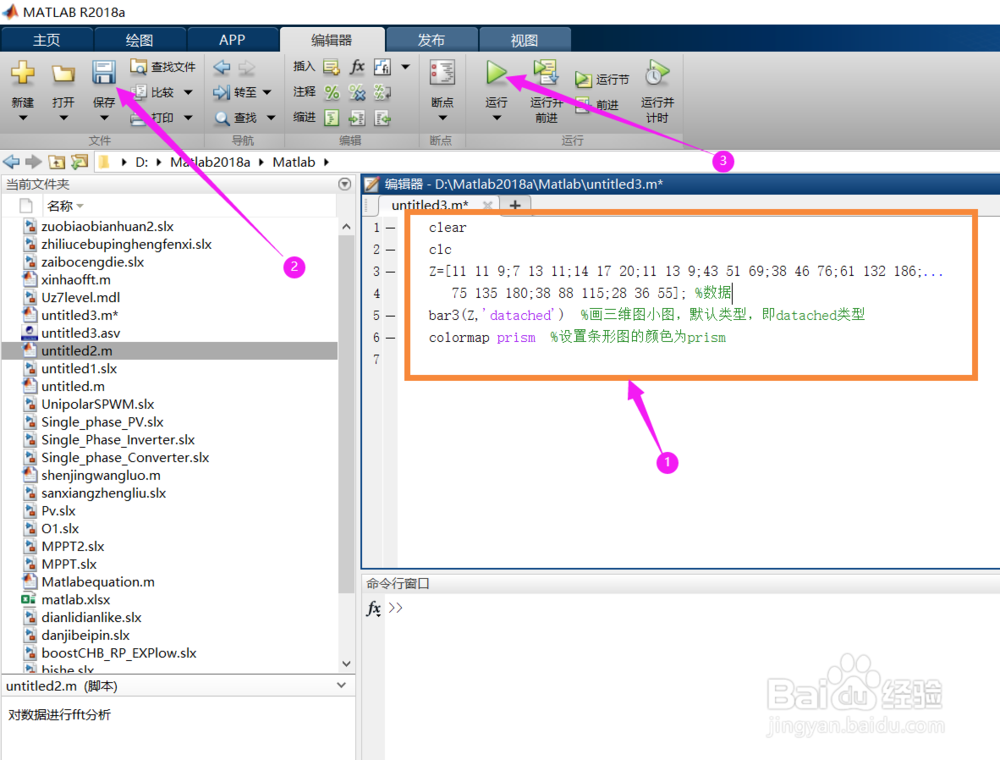The width and height of the screenshot is (1000, 760).
Task: Add a new editor tab with plus
Action: click(x=515, y=205)
